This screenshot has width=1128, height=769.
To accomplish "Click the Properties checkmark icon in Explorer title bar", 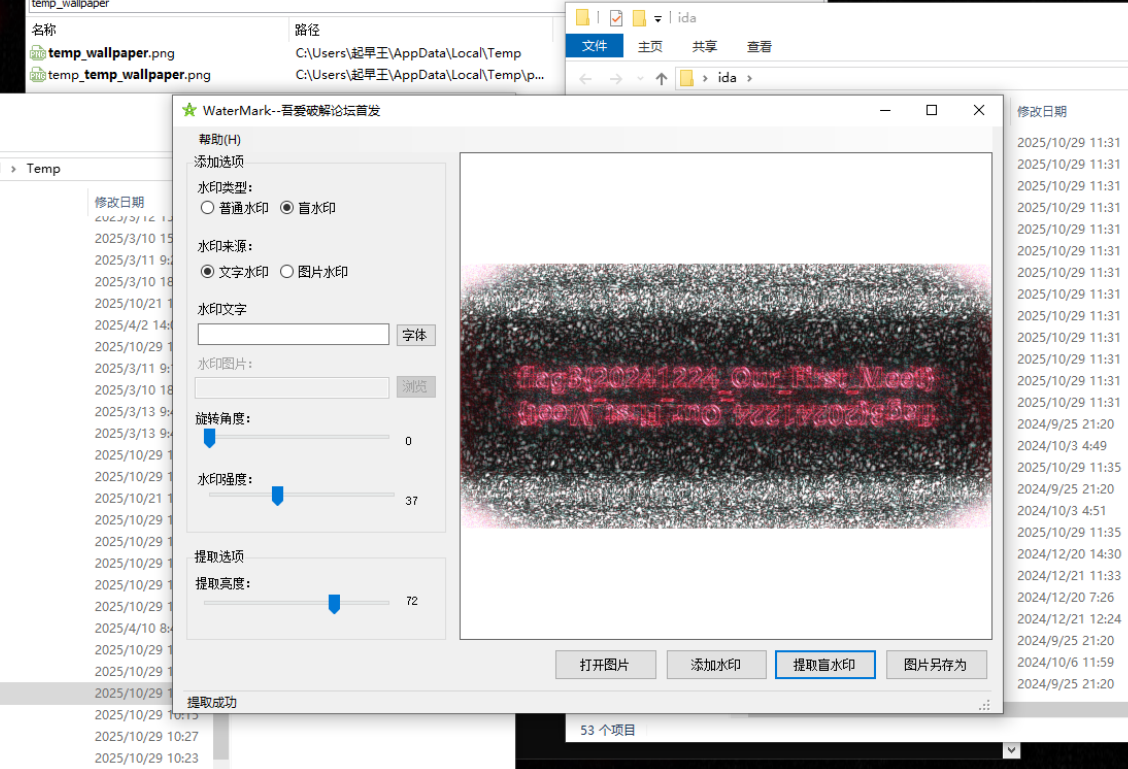I will [616, 18].
